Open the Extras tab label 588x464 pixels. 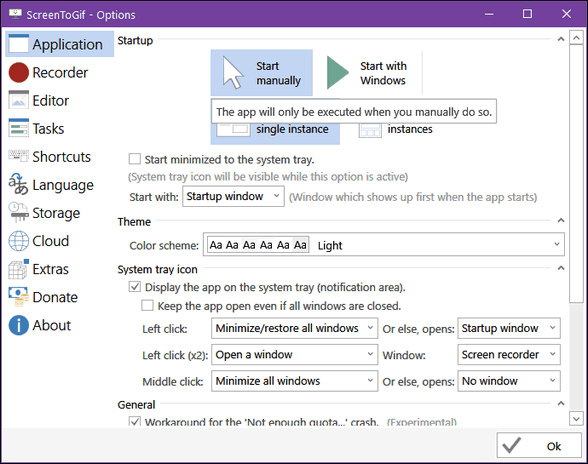pyautogui.click(x=51, y=269)
